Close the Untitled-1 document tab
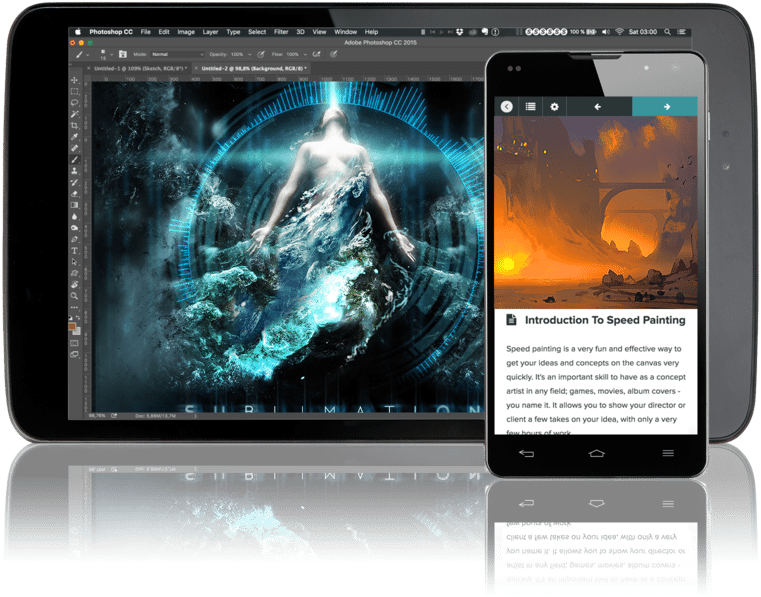The width and height of the screenshot is (761, 597). 88,68
